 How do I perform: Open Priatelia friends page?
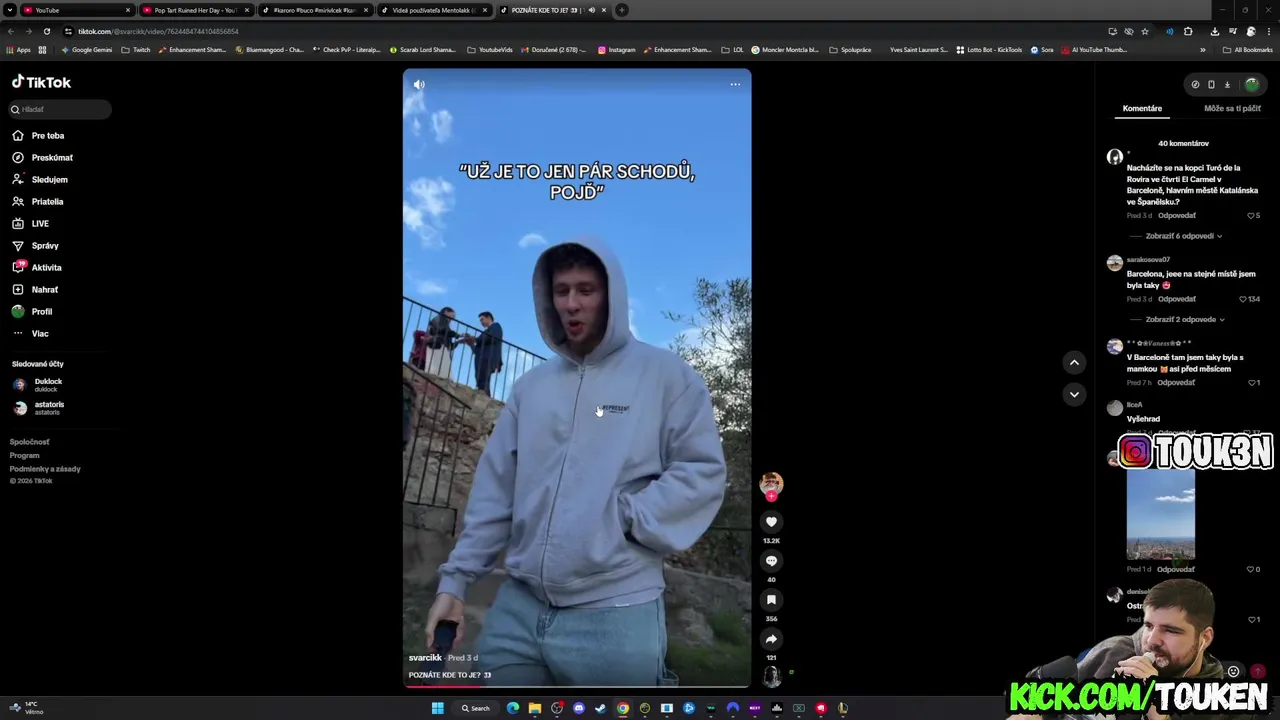[38, 202]
